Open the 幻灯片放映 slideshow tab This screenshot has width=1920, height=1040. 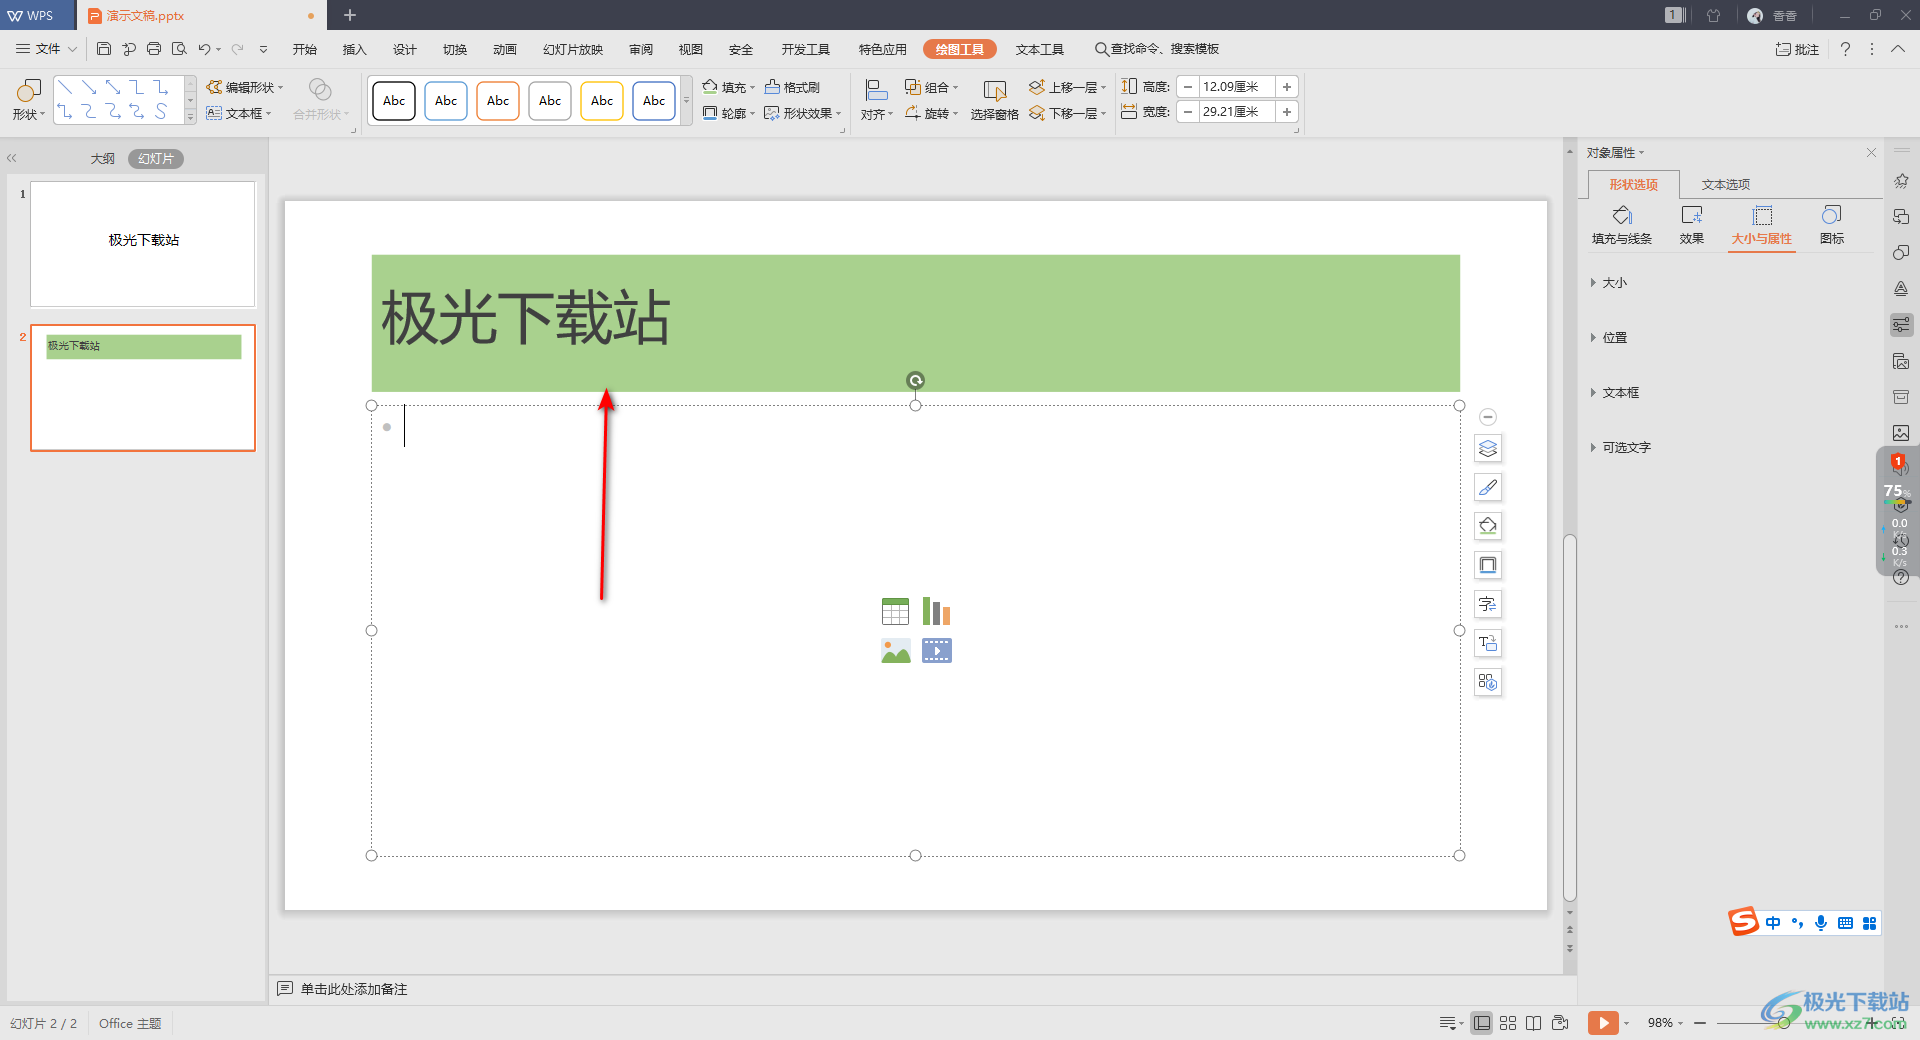tap(573, 49)
